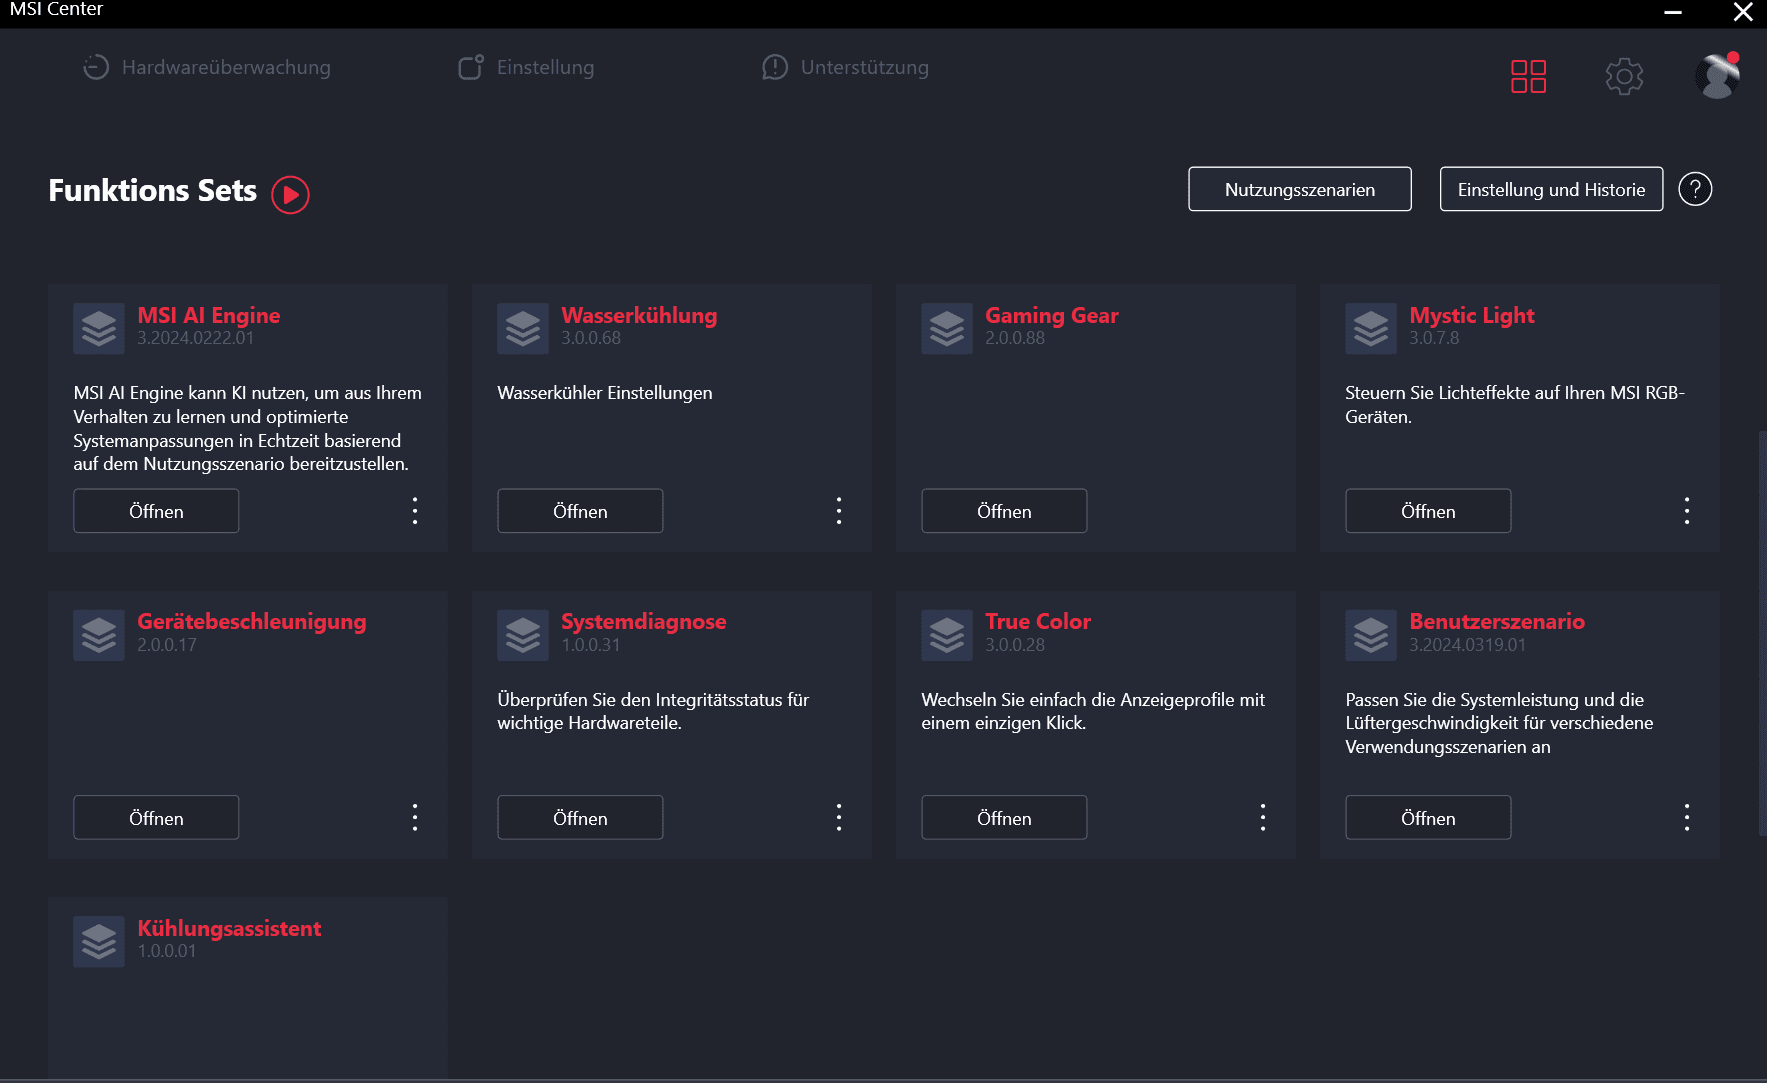Click the True Color stack icon
Image resolution: width=1767 pixels, height=1083 pixels.
point(947,635)
